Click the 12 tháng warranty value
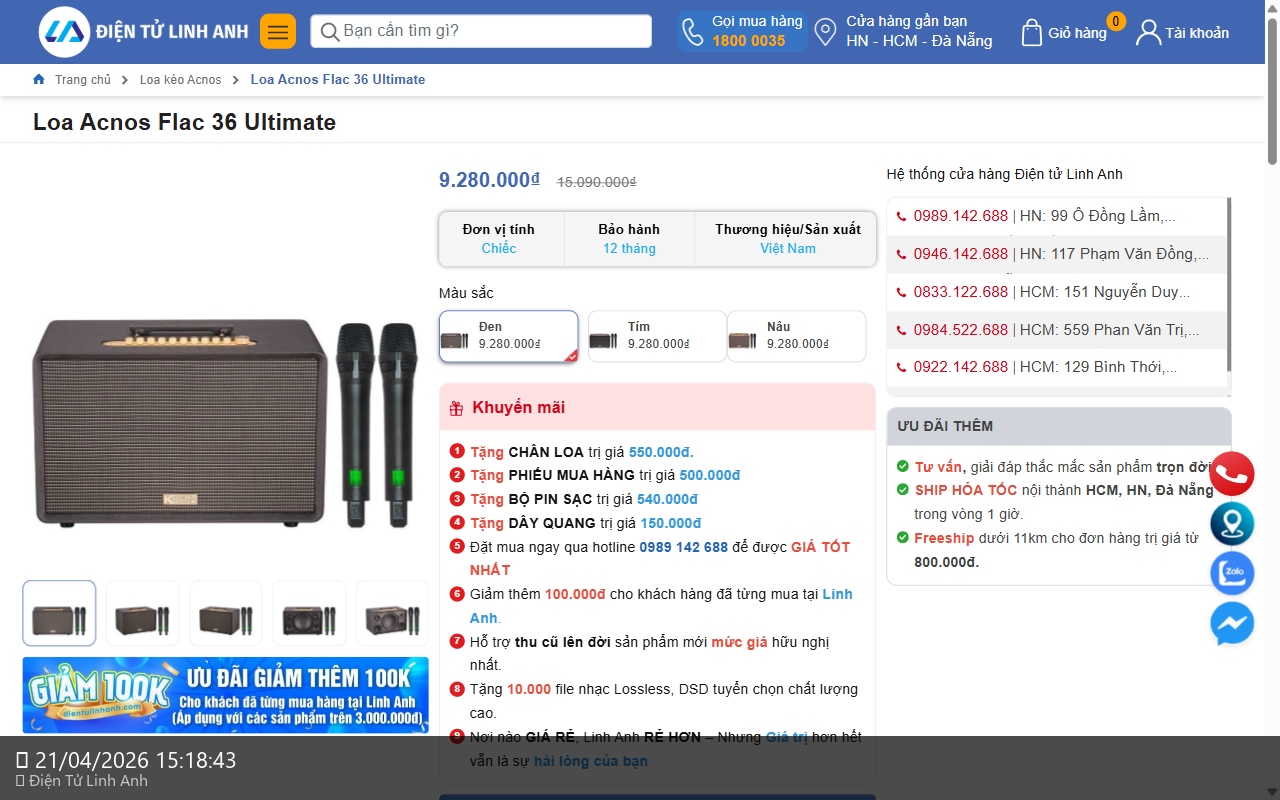Viewport: 1280px width, 800px height. [629, 248]
